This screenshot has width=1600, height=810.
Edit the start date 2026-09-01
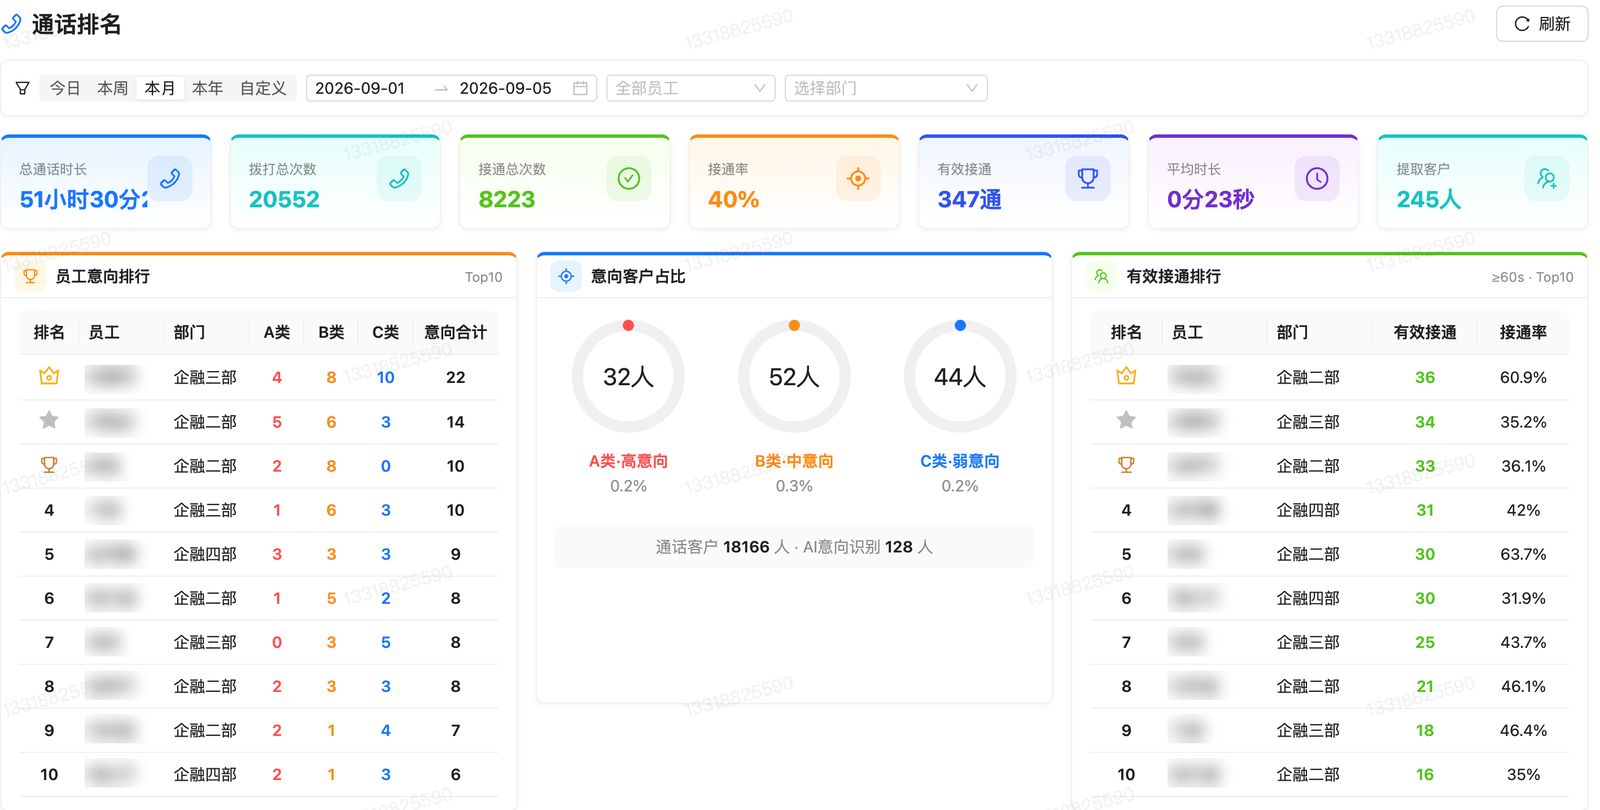point(360,88)
